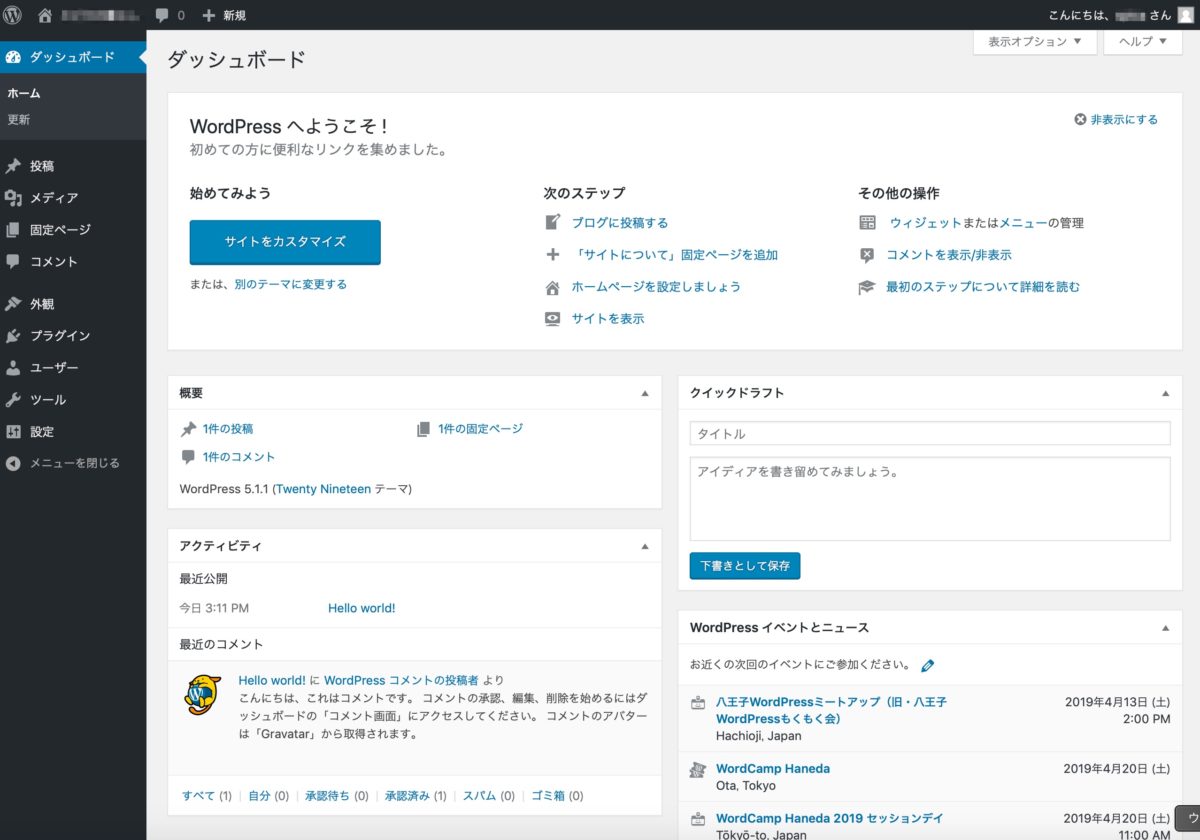Click the 1件の固定ページ link
The image size is (1200, 840).
pos(481,429)
